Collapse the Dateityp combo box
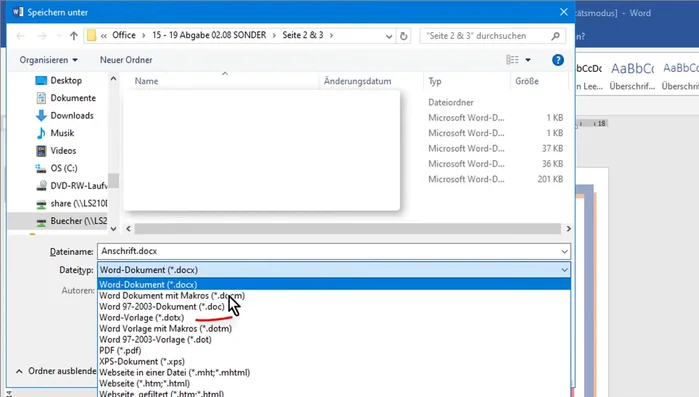699x397 pixels. (564, 270)
